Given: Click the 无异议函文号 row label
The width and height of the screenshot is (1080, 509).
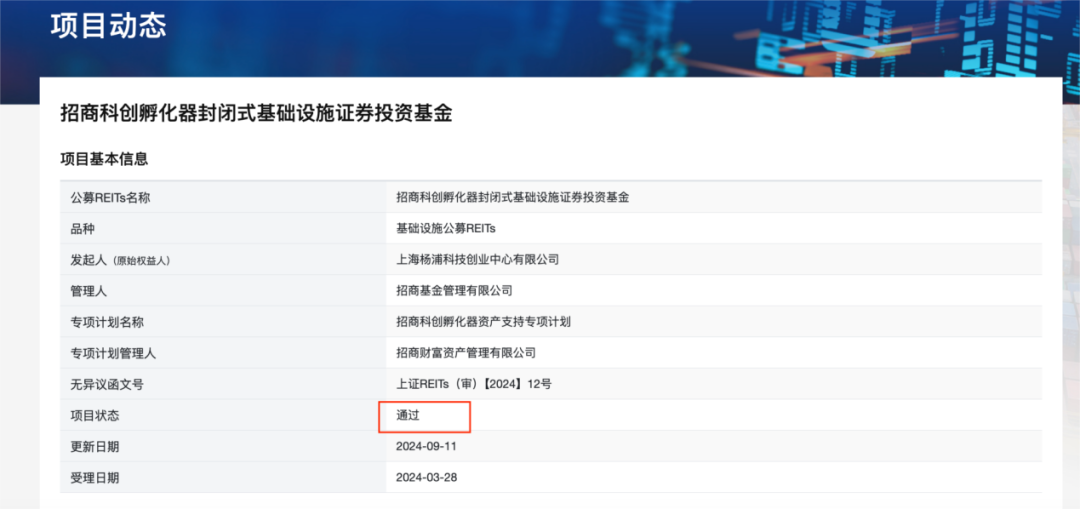Looking at the screenshot, I should point(107,385).
